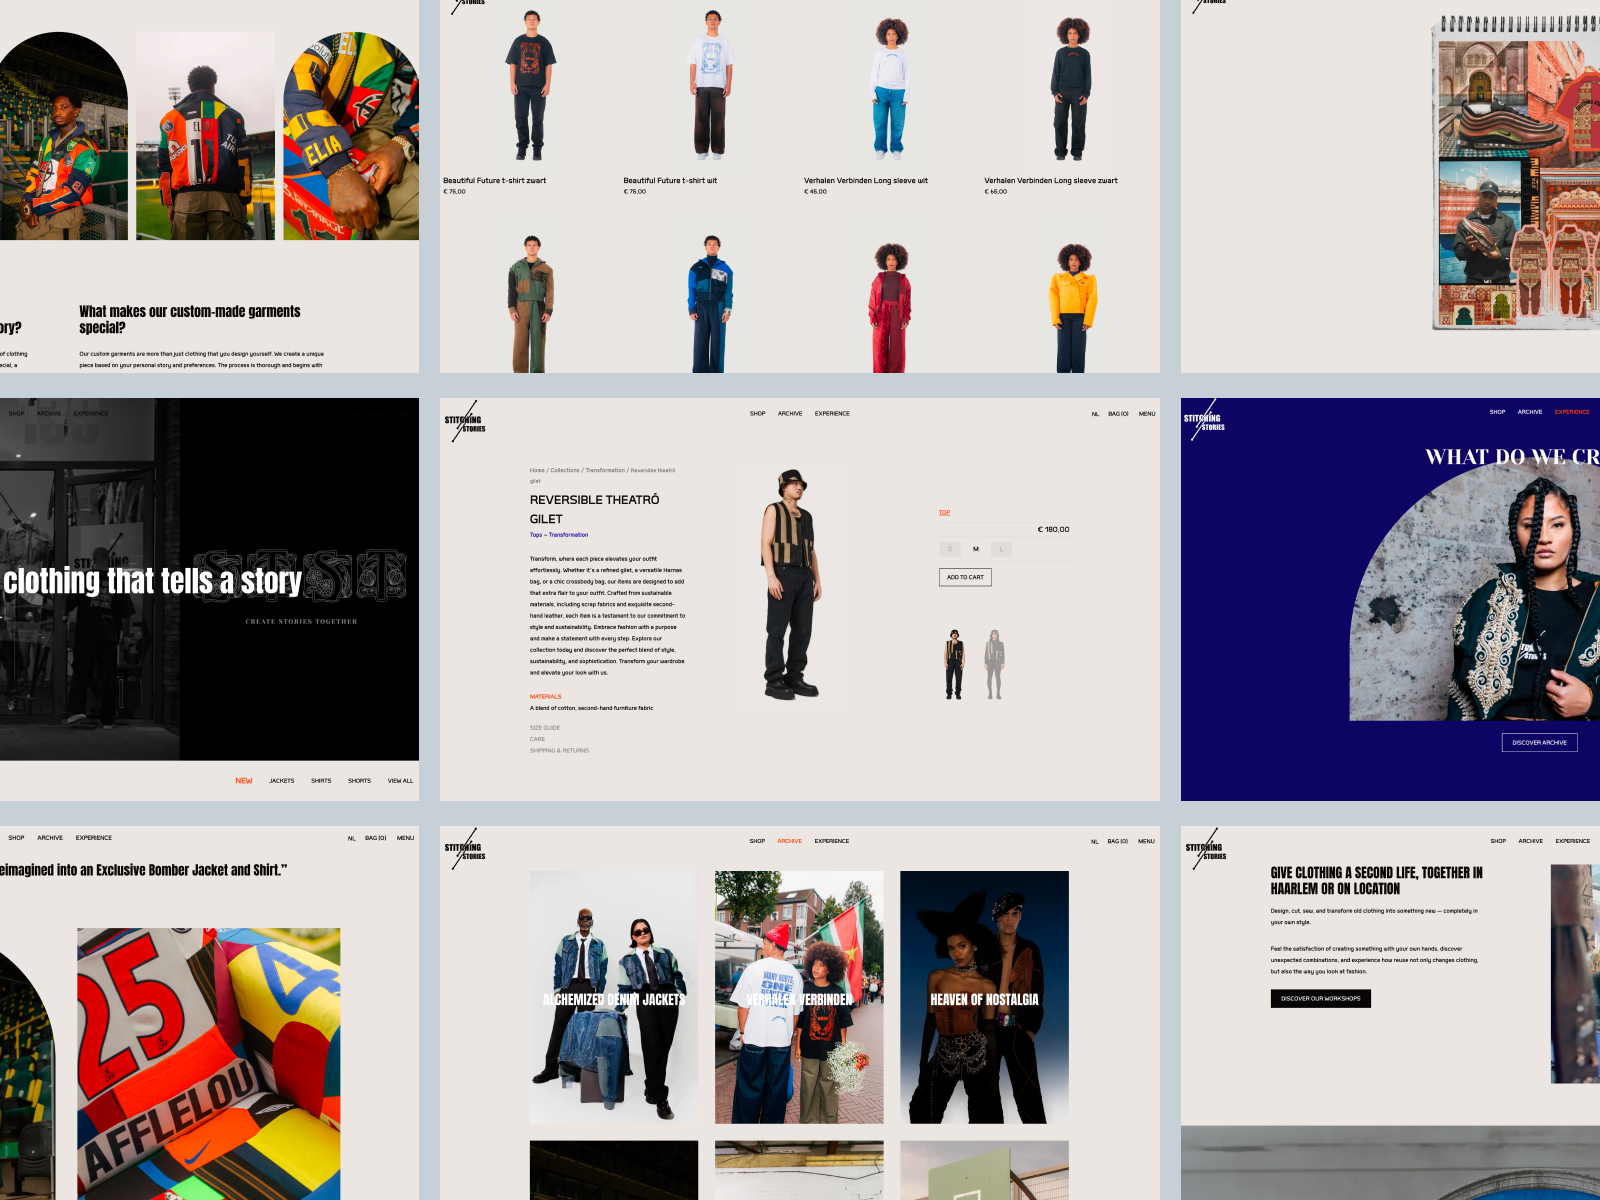Select size L for the gilet
1600x1200 pixels.
1001,549
